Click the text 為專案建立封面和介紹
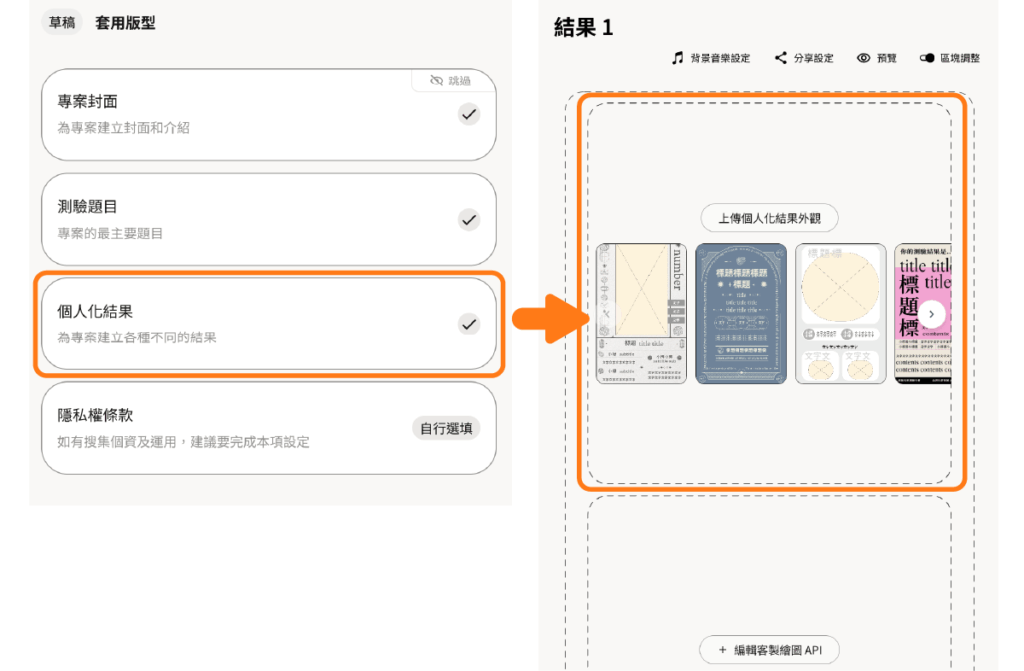 point(123,128)
